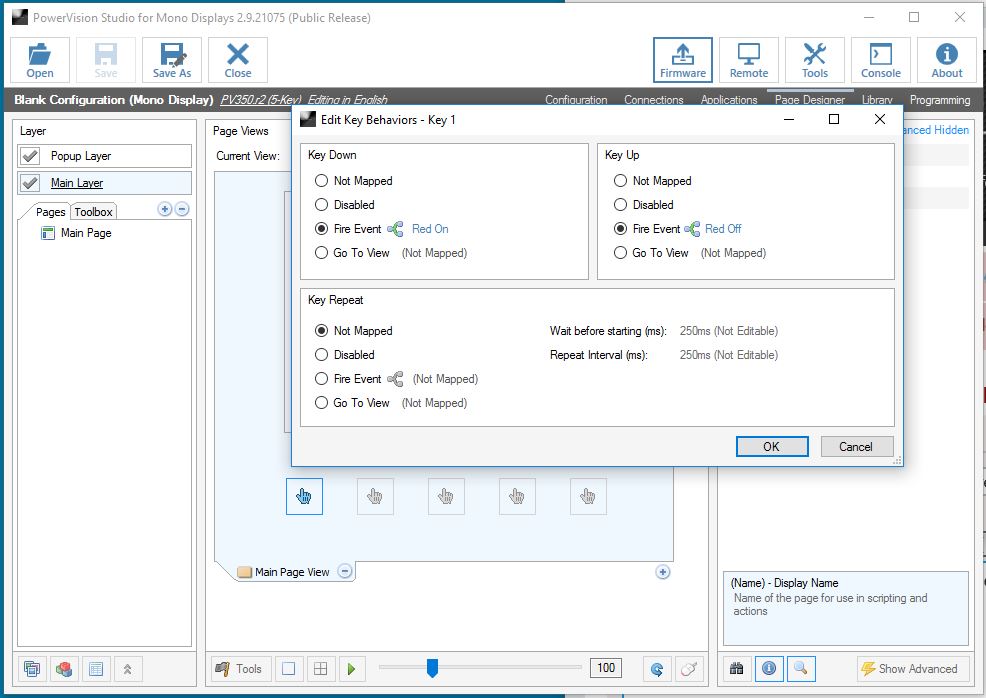
Task: Collapse the Main Page View expander
Action: (x=345, y=572)
